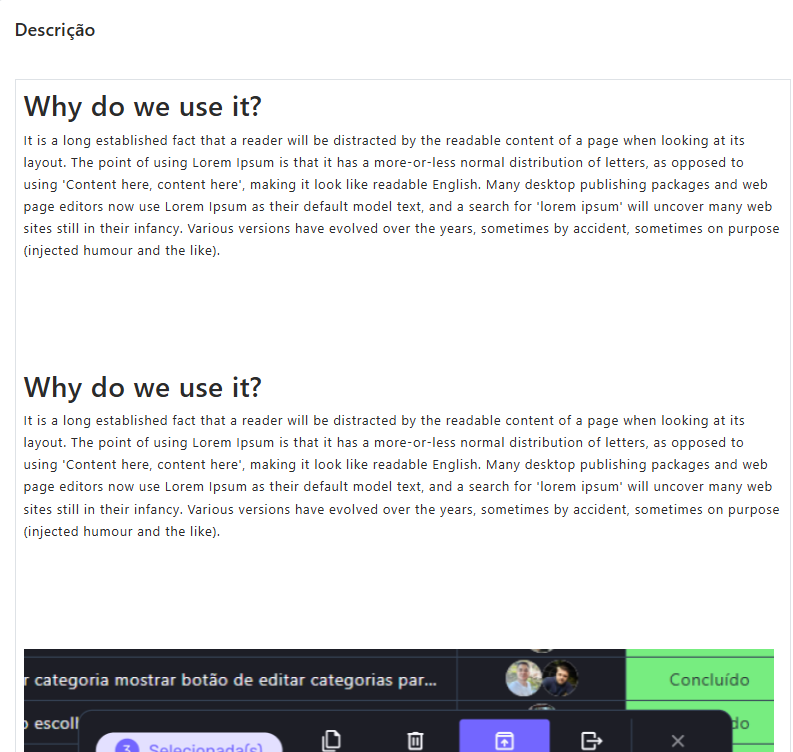Click the left user avatar in the task row
This screenshot has width=793, height=752.
pyautogui.click(x=523, y=678)
